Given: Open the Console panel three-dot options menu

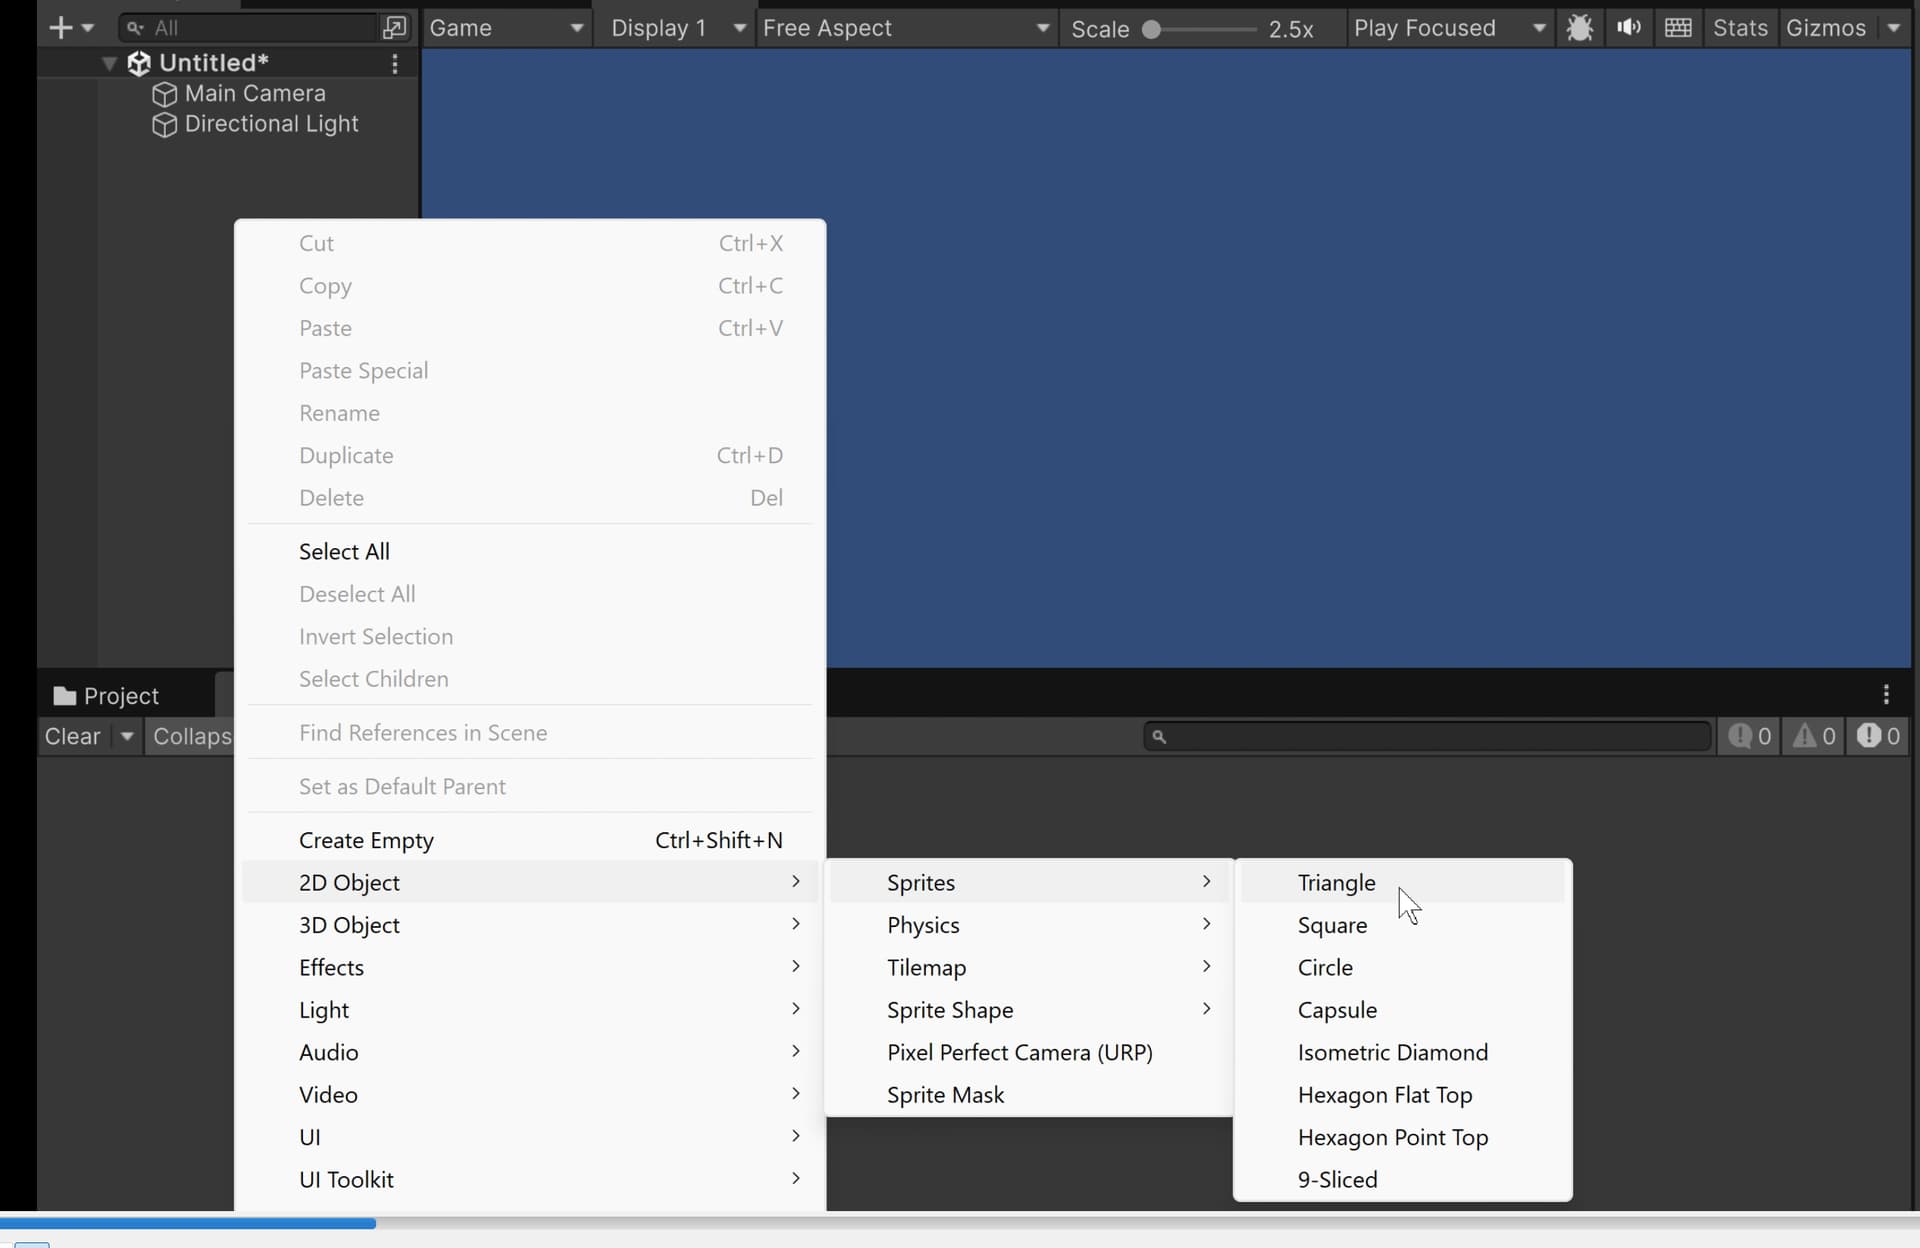Looking at the screenshot, I should 1886,694.
